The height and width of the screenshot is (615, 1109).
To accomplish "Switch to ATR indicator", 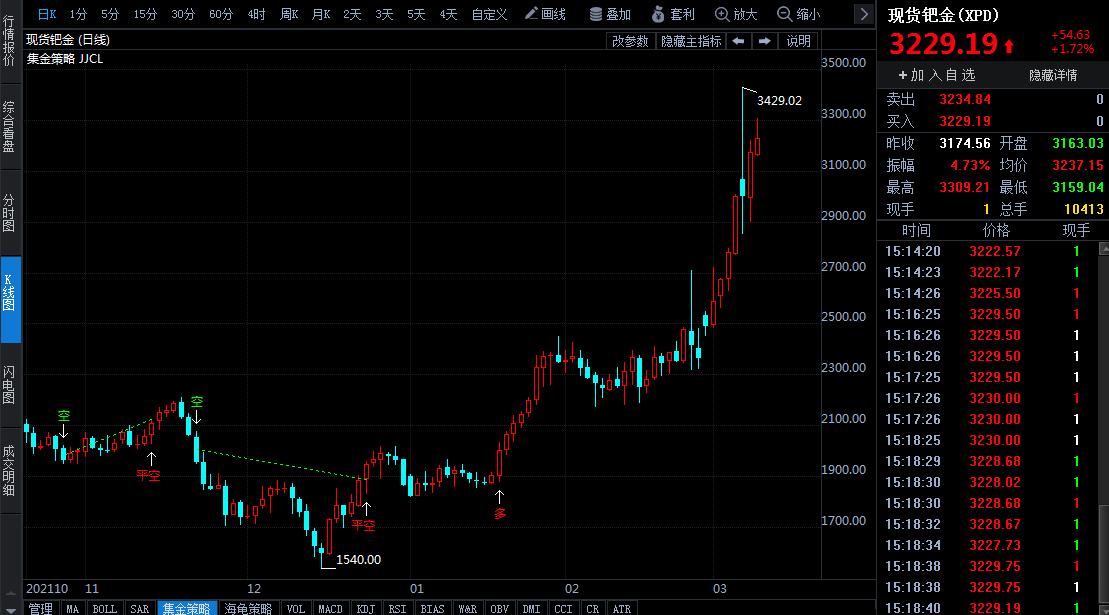I will tap(622, 609).
